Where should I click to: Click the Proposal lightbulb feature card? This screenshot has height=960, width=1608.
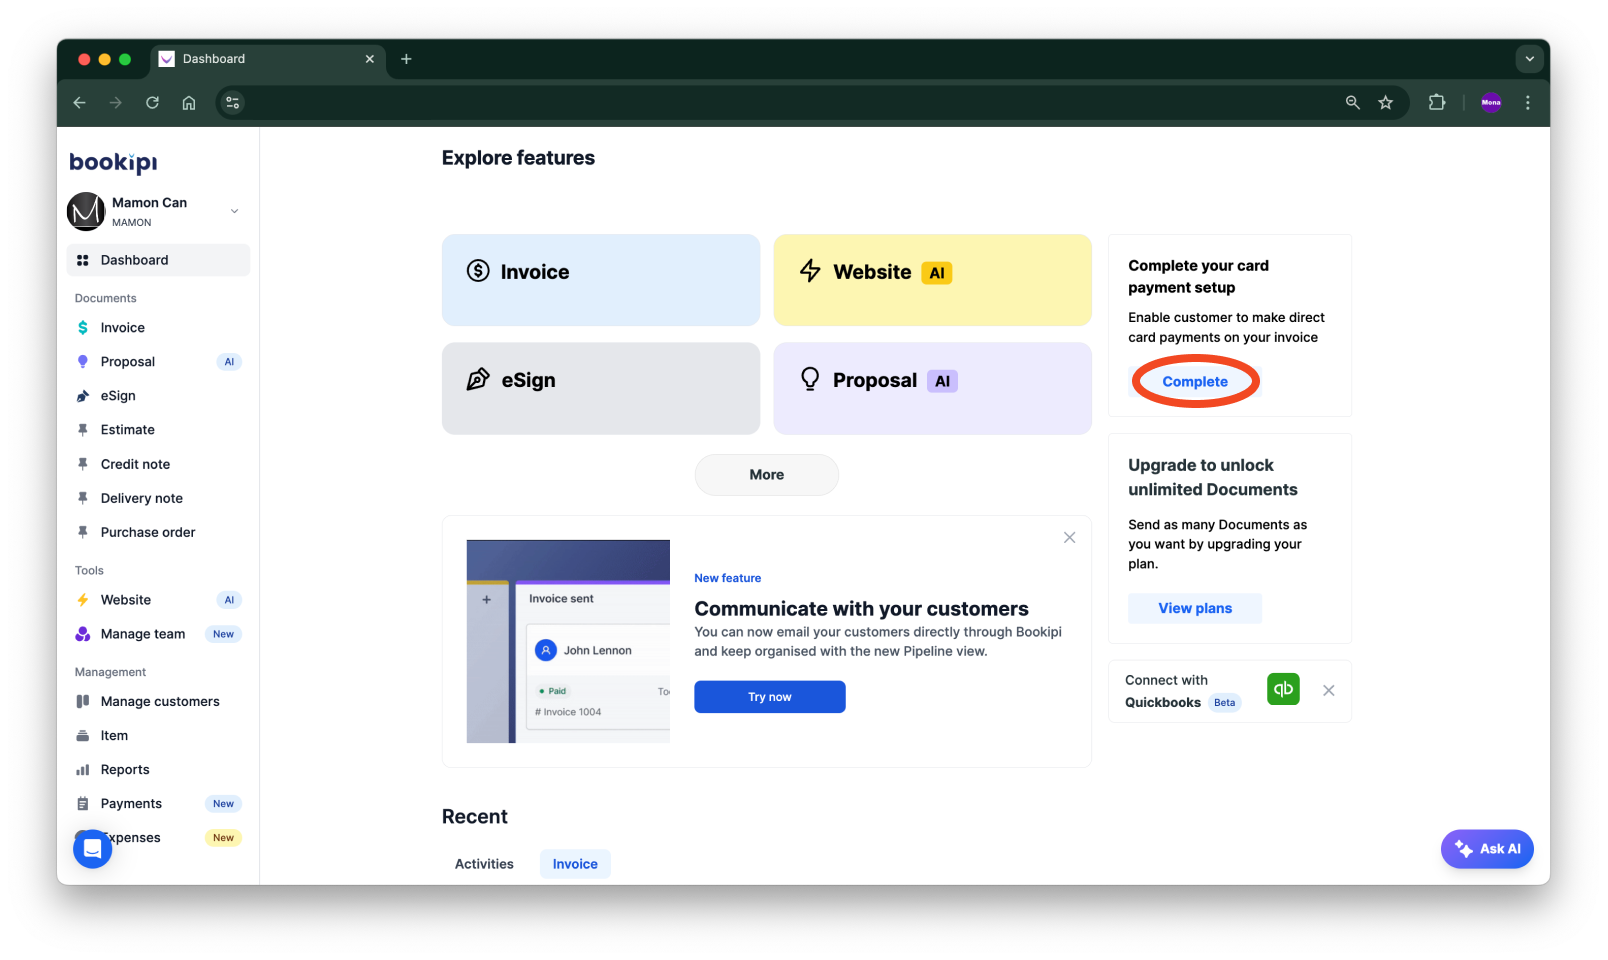931,388
